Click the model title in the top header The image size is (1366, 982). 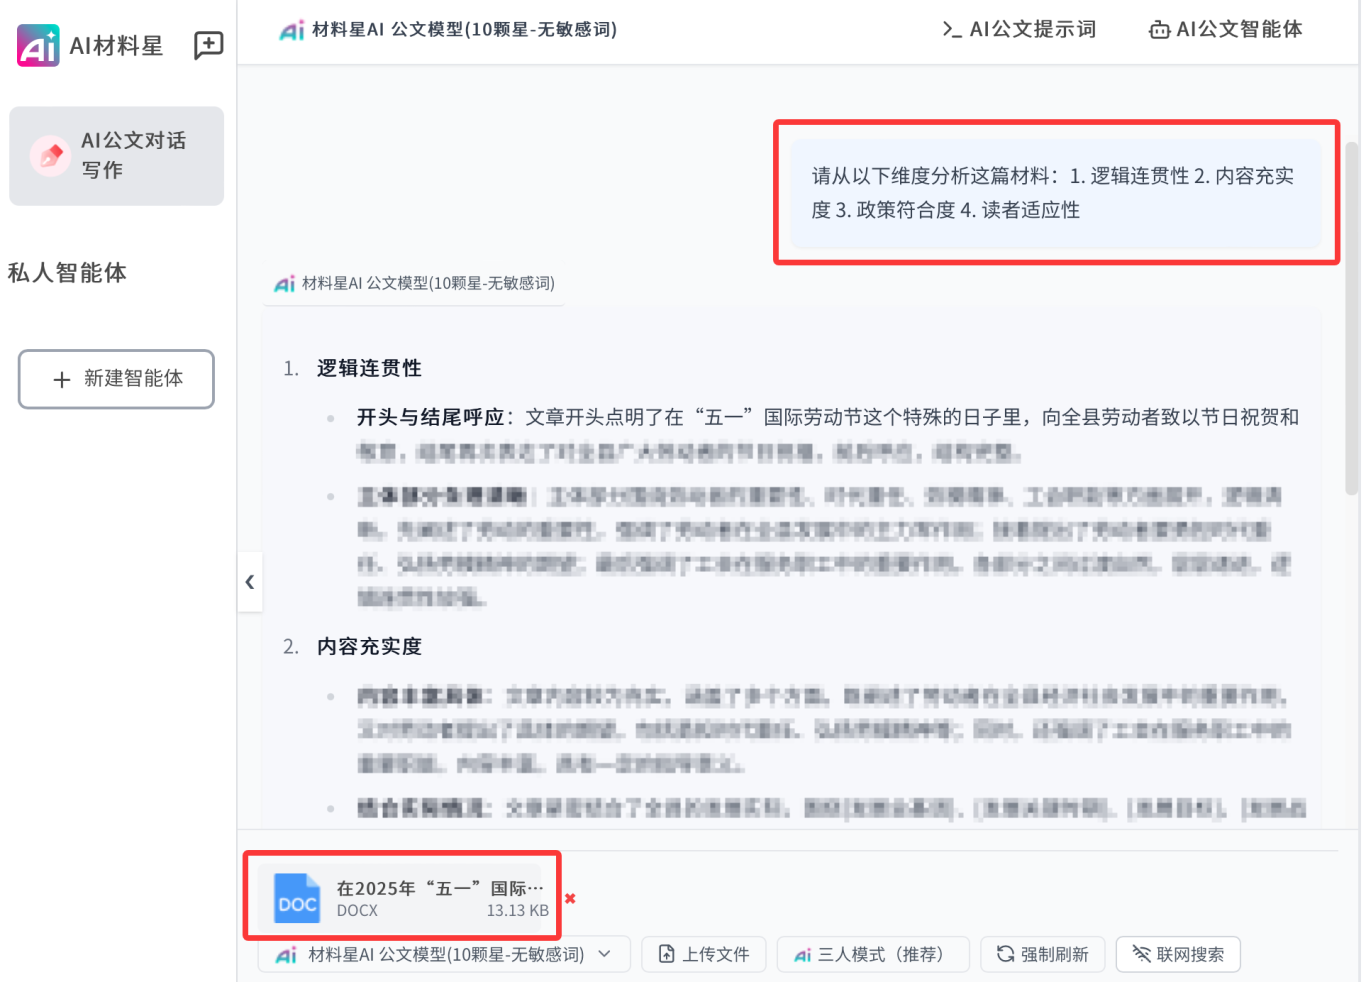pyautogui.click(x=463, y=30)
